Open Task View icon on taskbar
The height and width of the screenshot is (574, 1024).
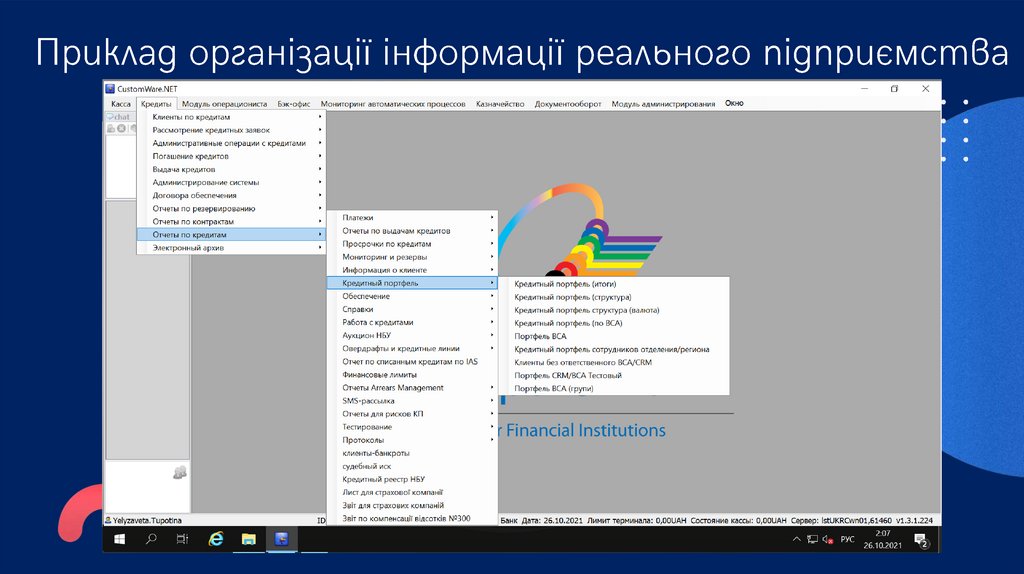(x=182, y=539)
